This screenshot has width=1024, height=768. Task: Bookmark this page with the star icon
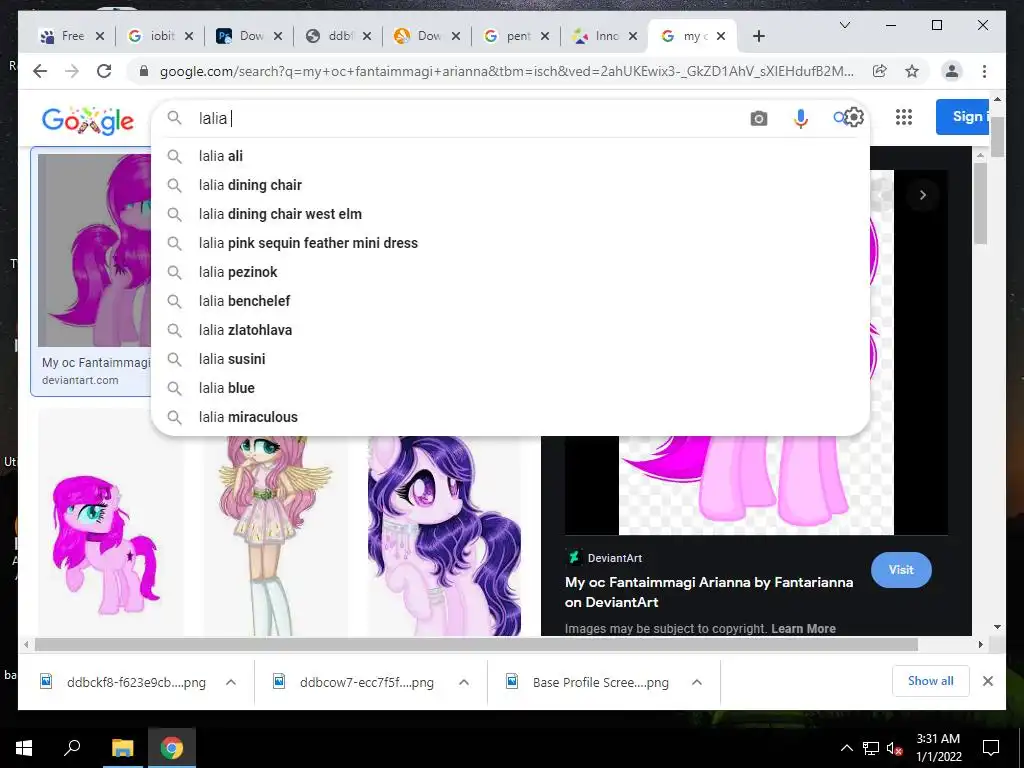pos(912,71)
